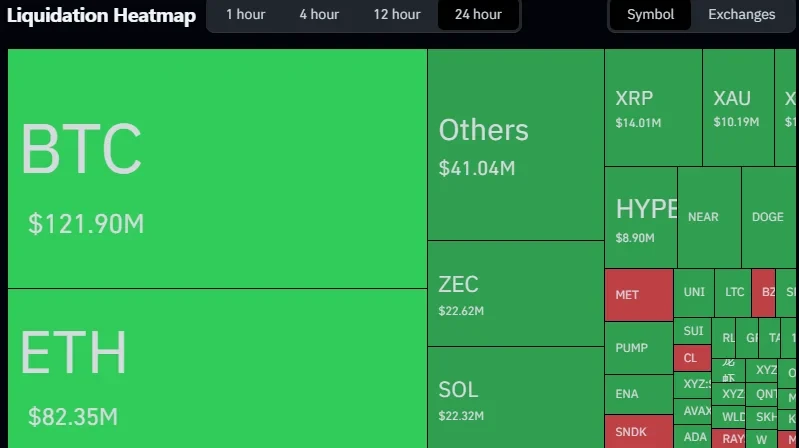The width and height of the screenshot is (799, 448).
Task: Select the 4 hour timeframe
Action: pyautogui.click(x=319, y=14)
